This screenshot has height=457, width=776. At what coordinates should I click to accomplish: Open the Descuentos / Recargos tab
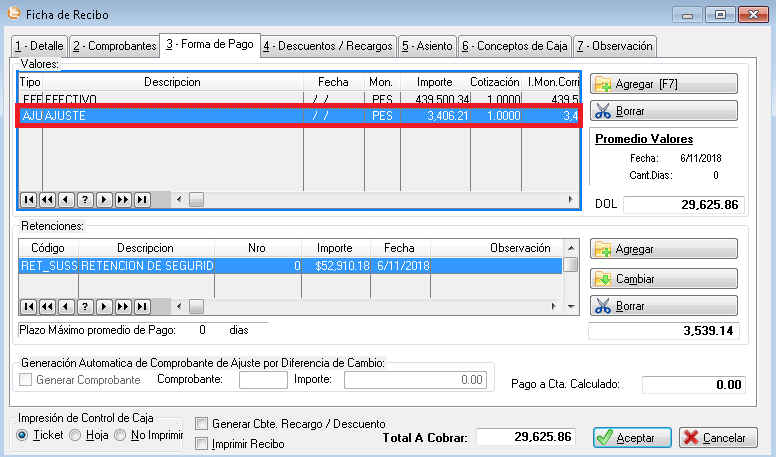pos(327,46)
